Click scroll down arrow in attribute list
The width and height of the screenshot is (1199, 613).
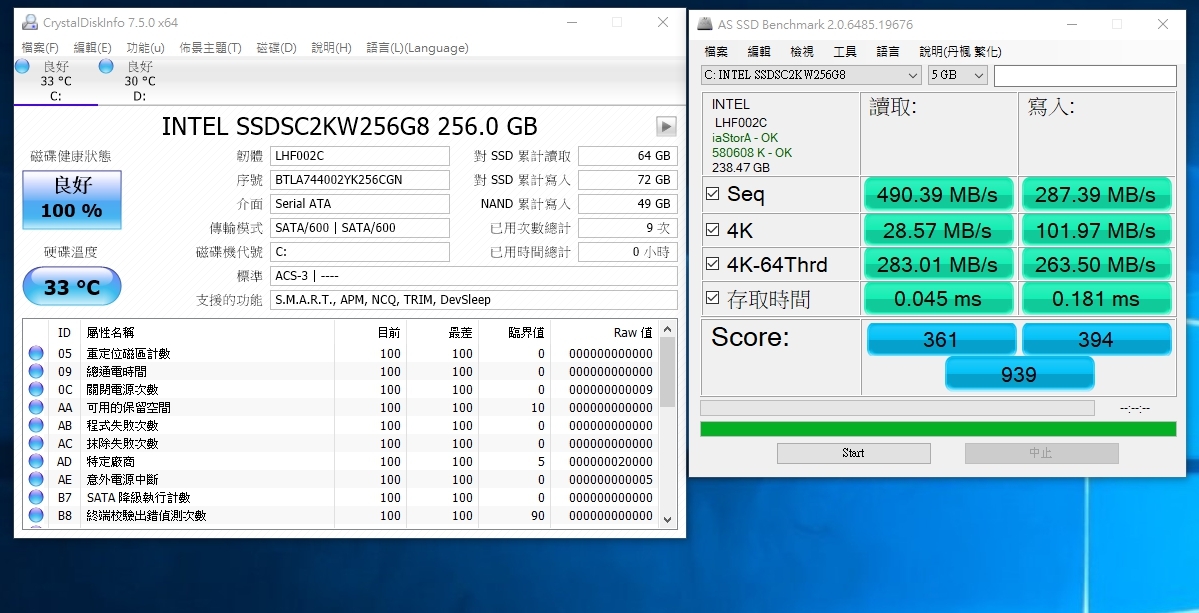(x=668, y=519)
